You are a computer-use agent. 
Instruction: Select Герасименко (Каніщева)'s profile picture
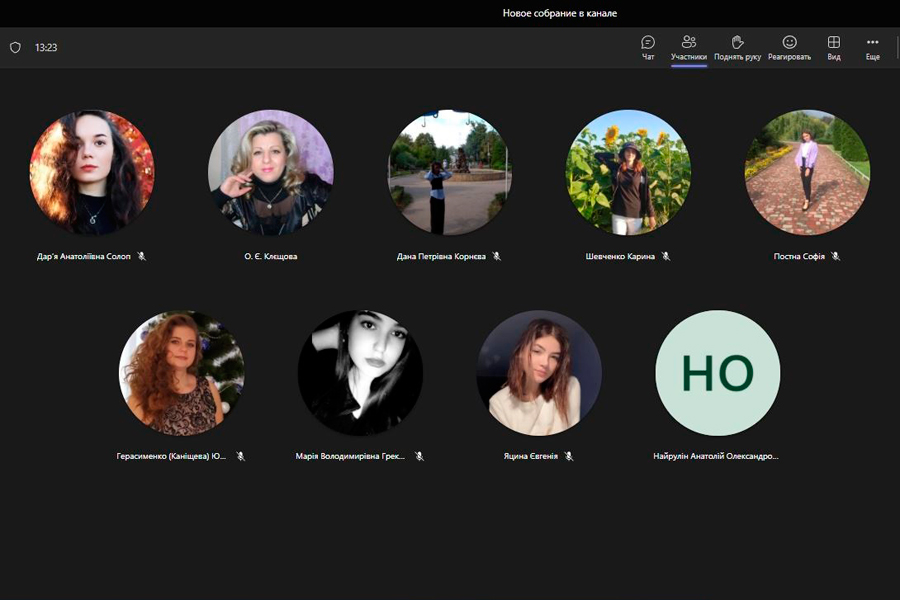181,373
